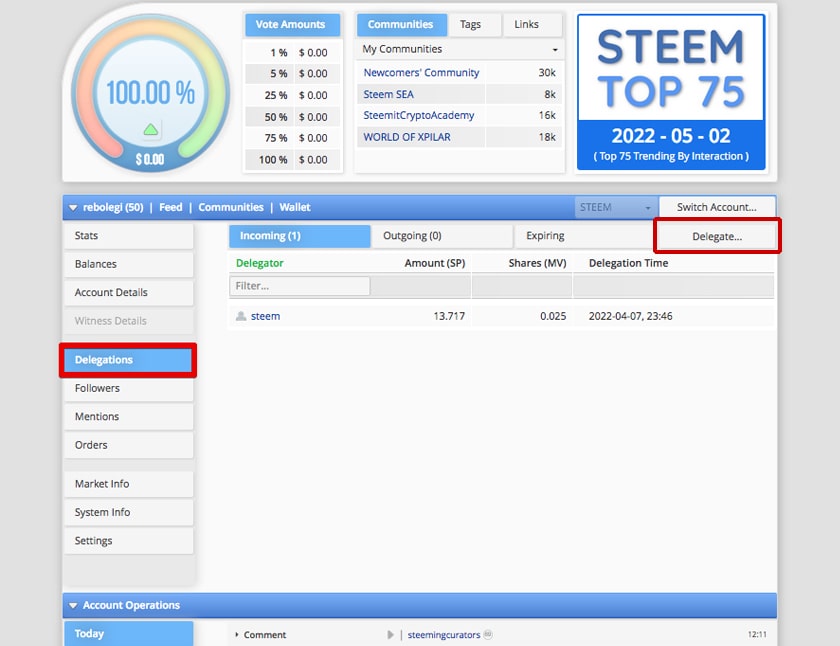Click the reputation badge after steemingcurators
This screenshot has width=840, height=646.
(488, 634)
